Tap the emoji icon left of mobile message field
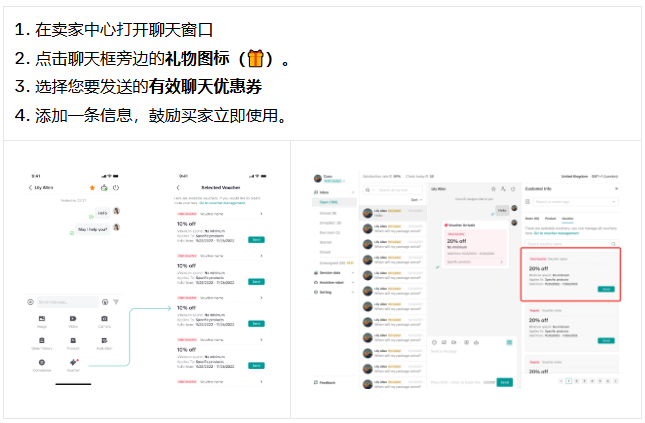The height and width of the screenshot is (423, 645). pos(30,302)
